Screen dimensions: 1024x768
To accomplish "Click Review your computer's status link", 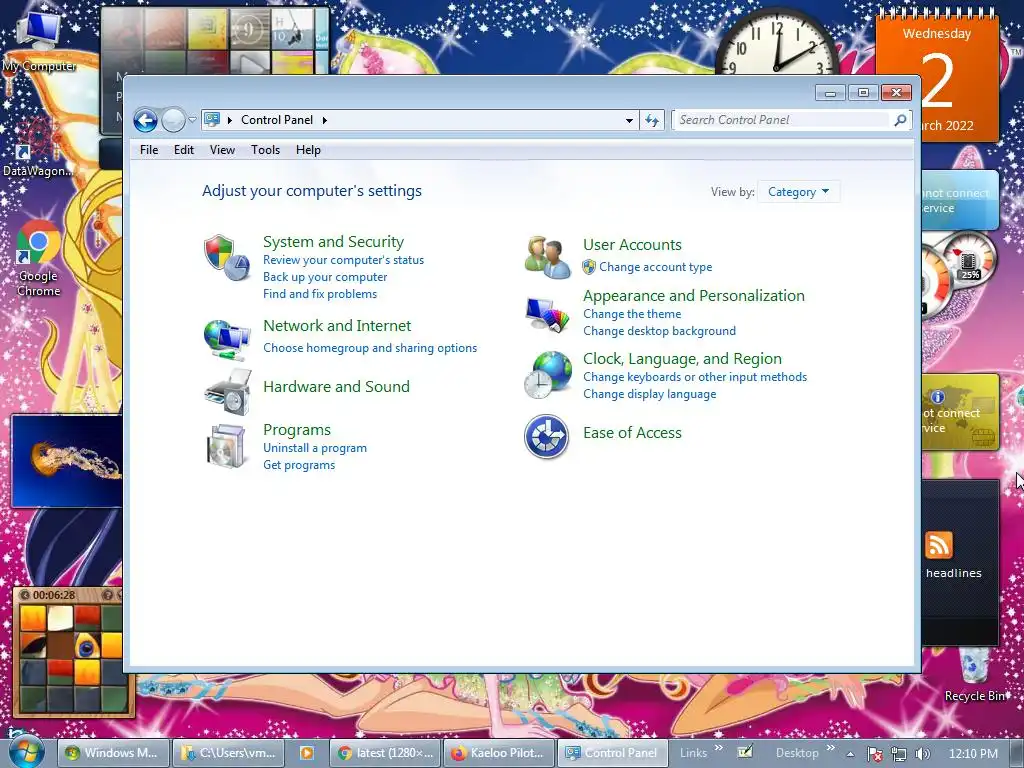I will [x=344, y=260].
